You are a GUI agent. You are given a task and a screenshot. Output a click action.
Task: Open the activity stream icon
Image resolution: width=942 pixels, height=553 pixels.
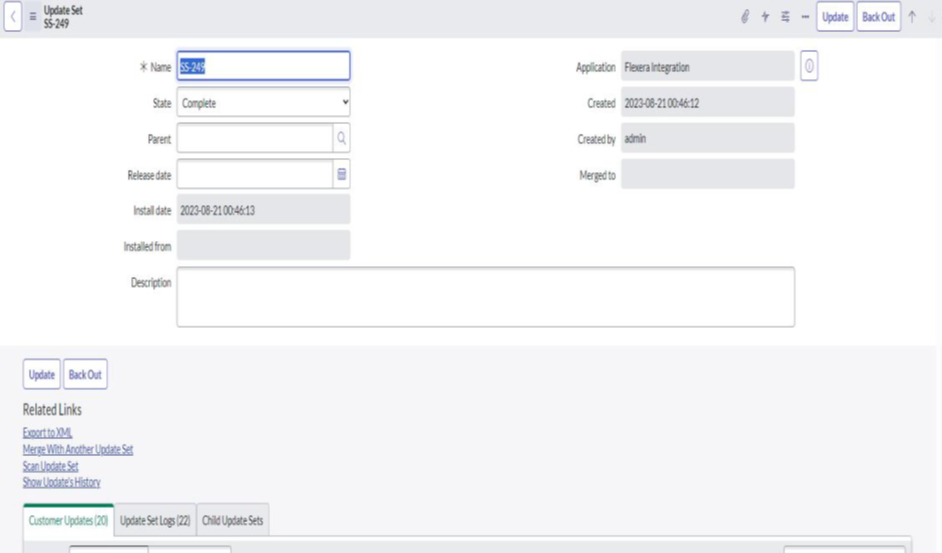tap(765, 17)
